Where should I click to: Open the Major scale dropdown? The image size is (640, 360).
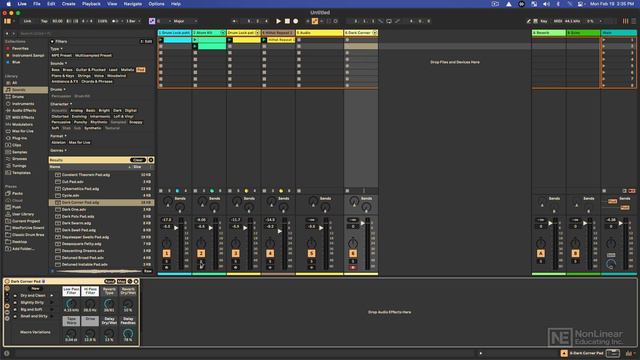(185, 21)
